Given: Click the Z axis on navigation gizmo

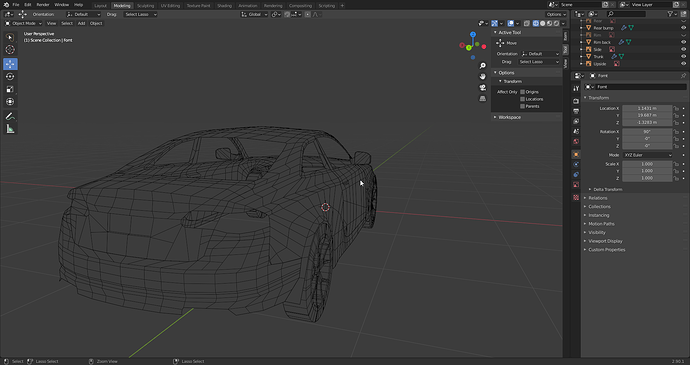Looking at the screenshot, I should tap(473, 34).
